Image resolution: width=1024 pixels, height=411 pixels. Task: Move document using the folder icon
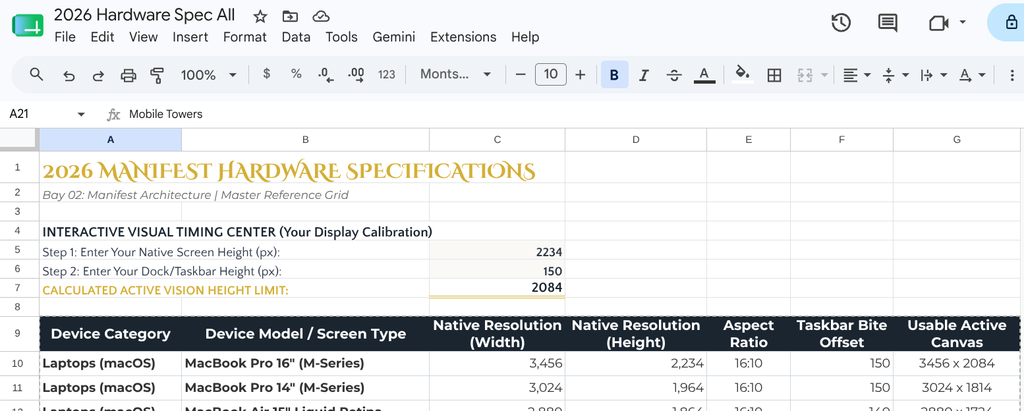pyautogui.click(x=290, y=16)
